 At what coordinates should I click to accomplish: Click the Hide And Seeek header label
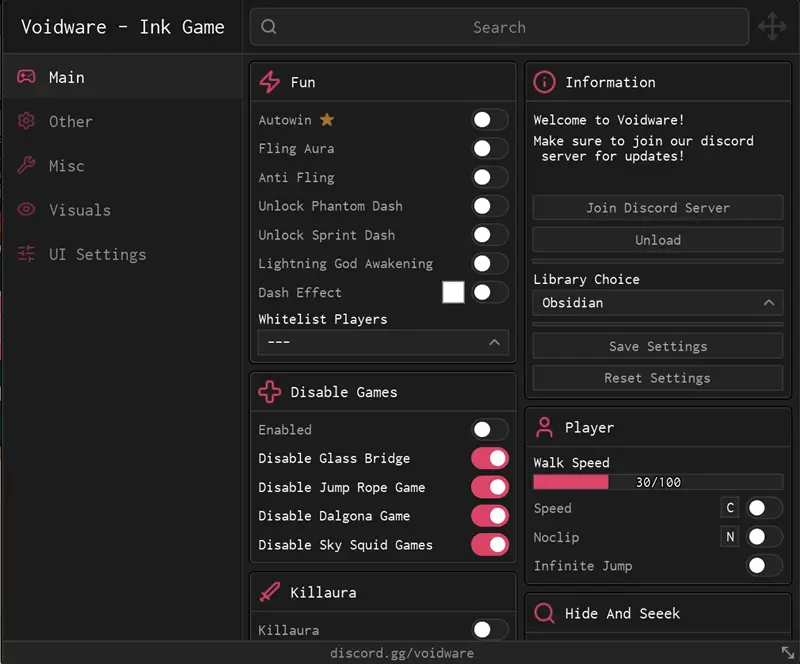pos(622,613)
